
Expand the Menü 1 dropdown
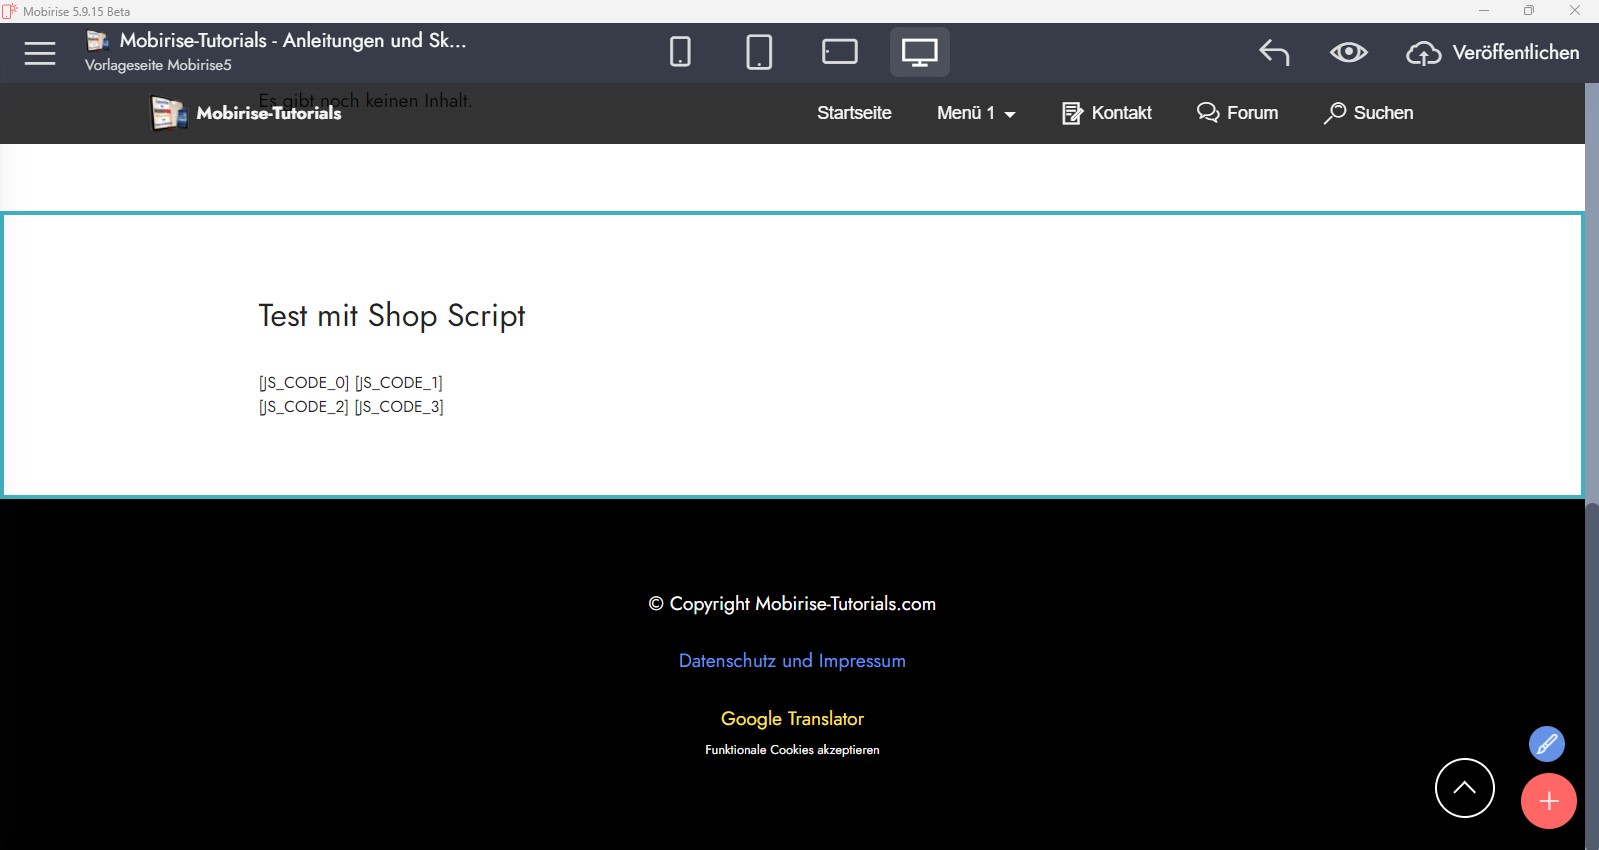976,113
